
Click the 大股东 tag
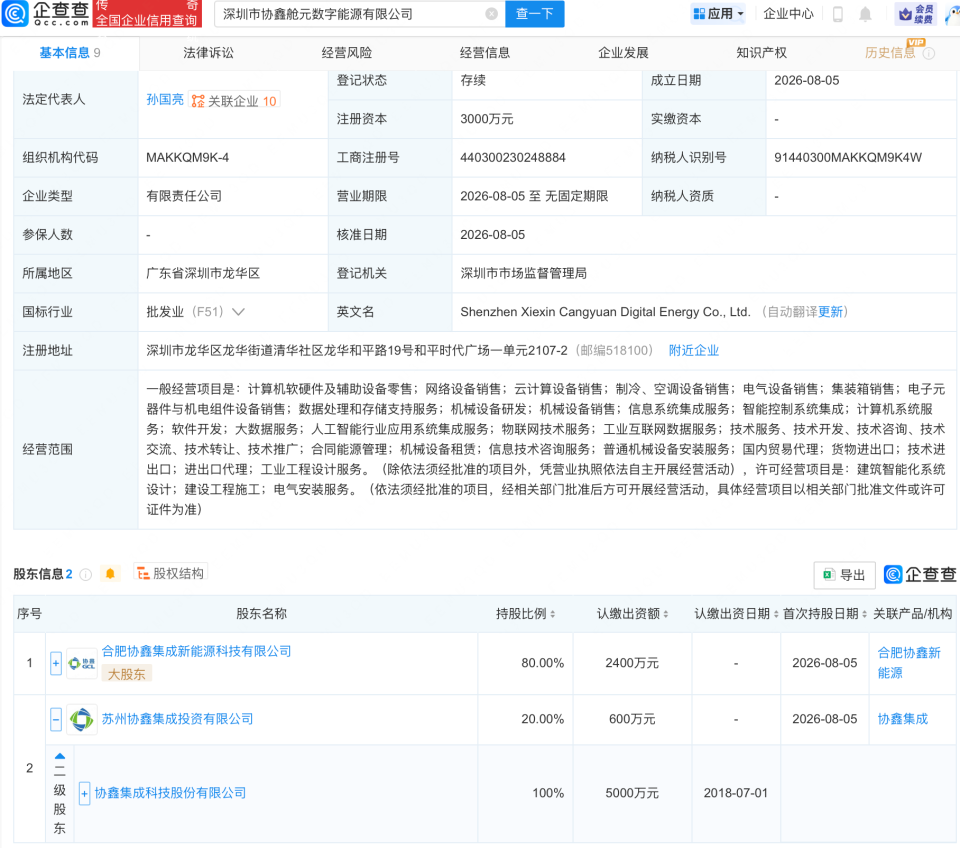(127, 674)
